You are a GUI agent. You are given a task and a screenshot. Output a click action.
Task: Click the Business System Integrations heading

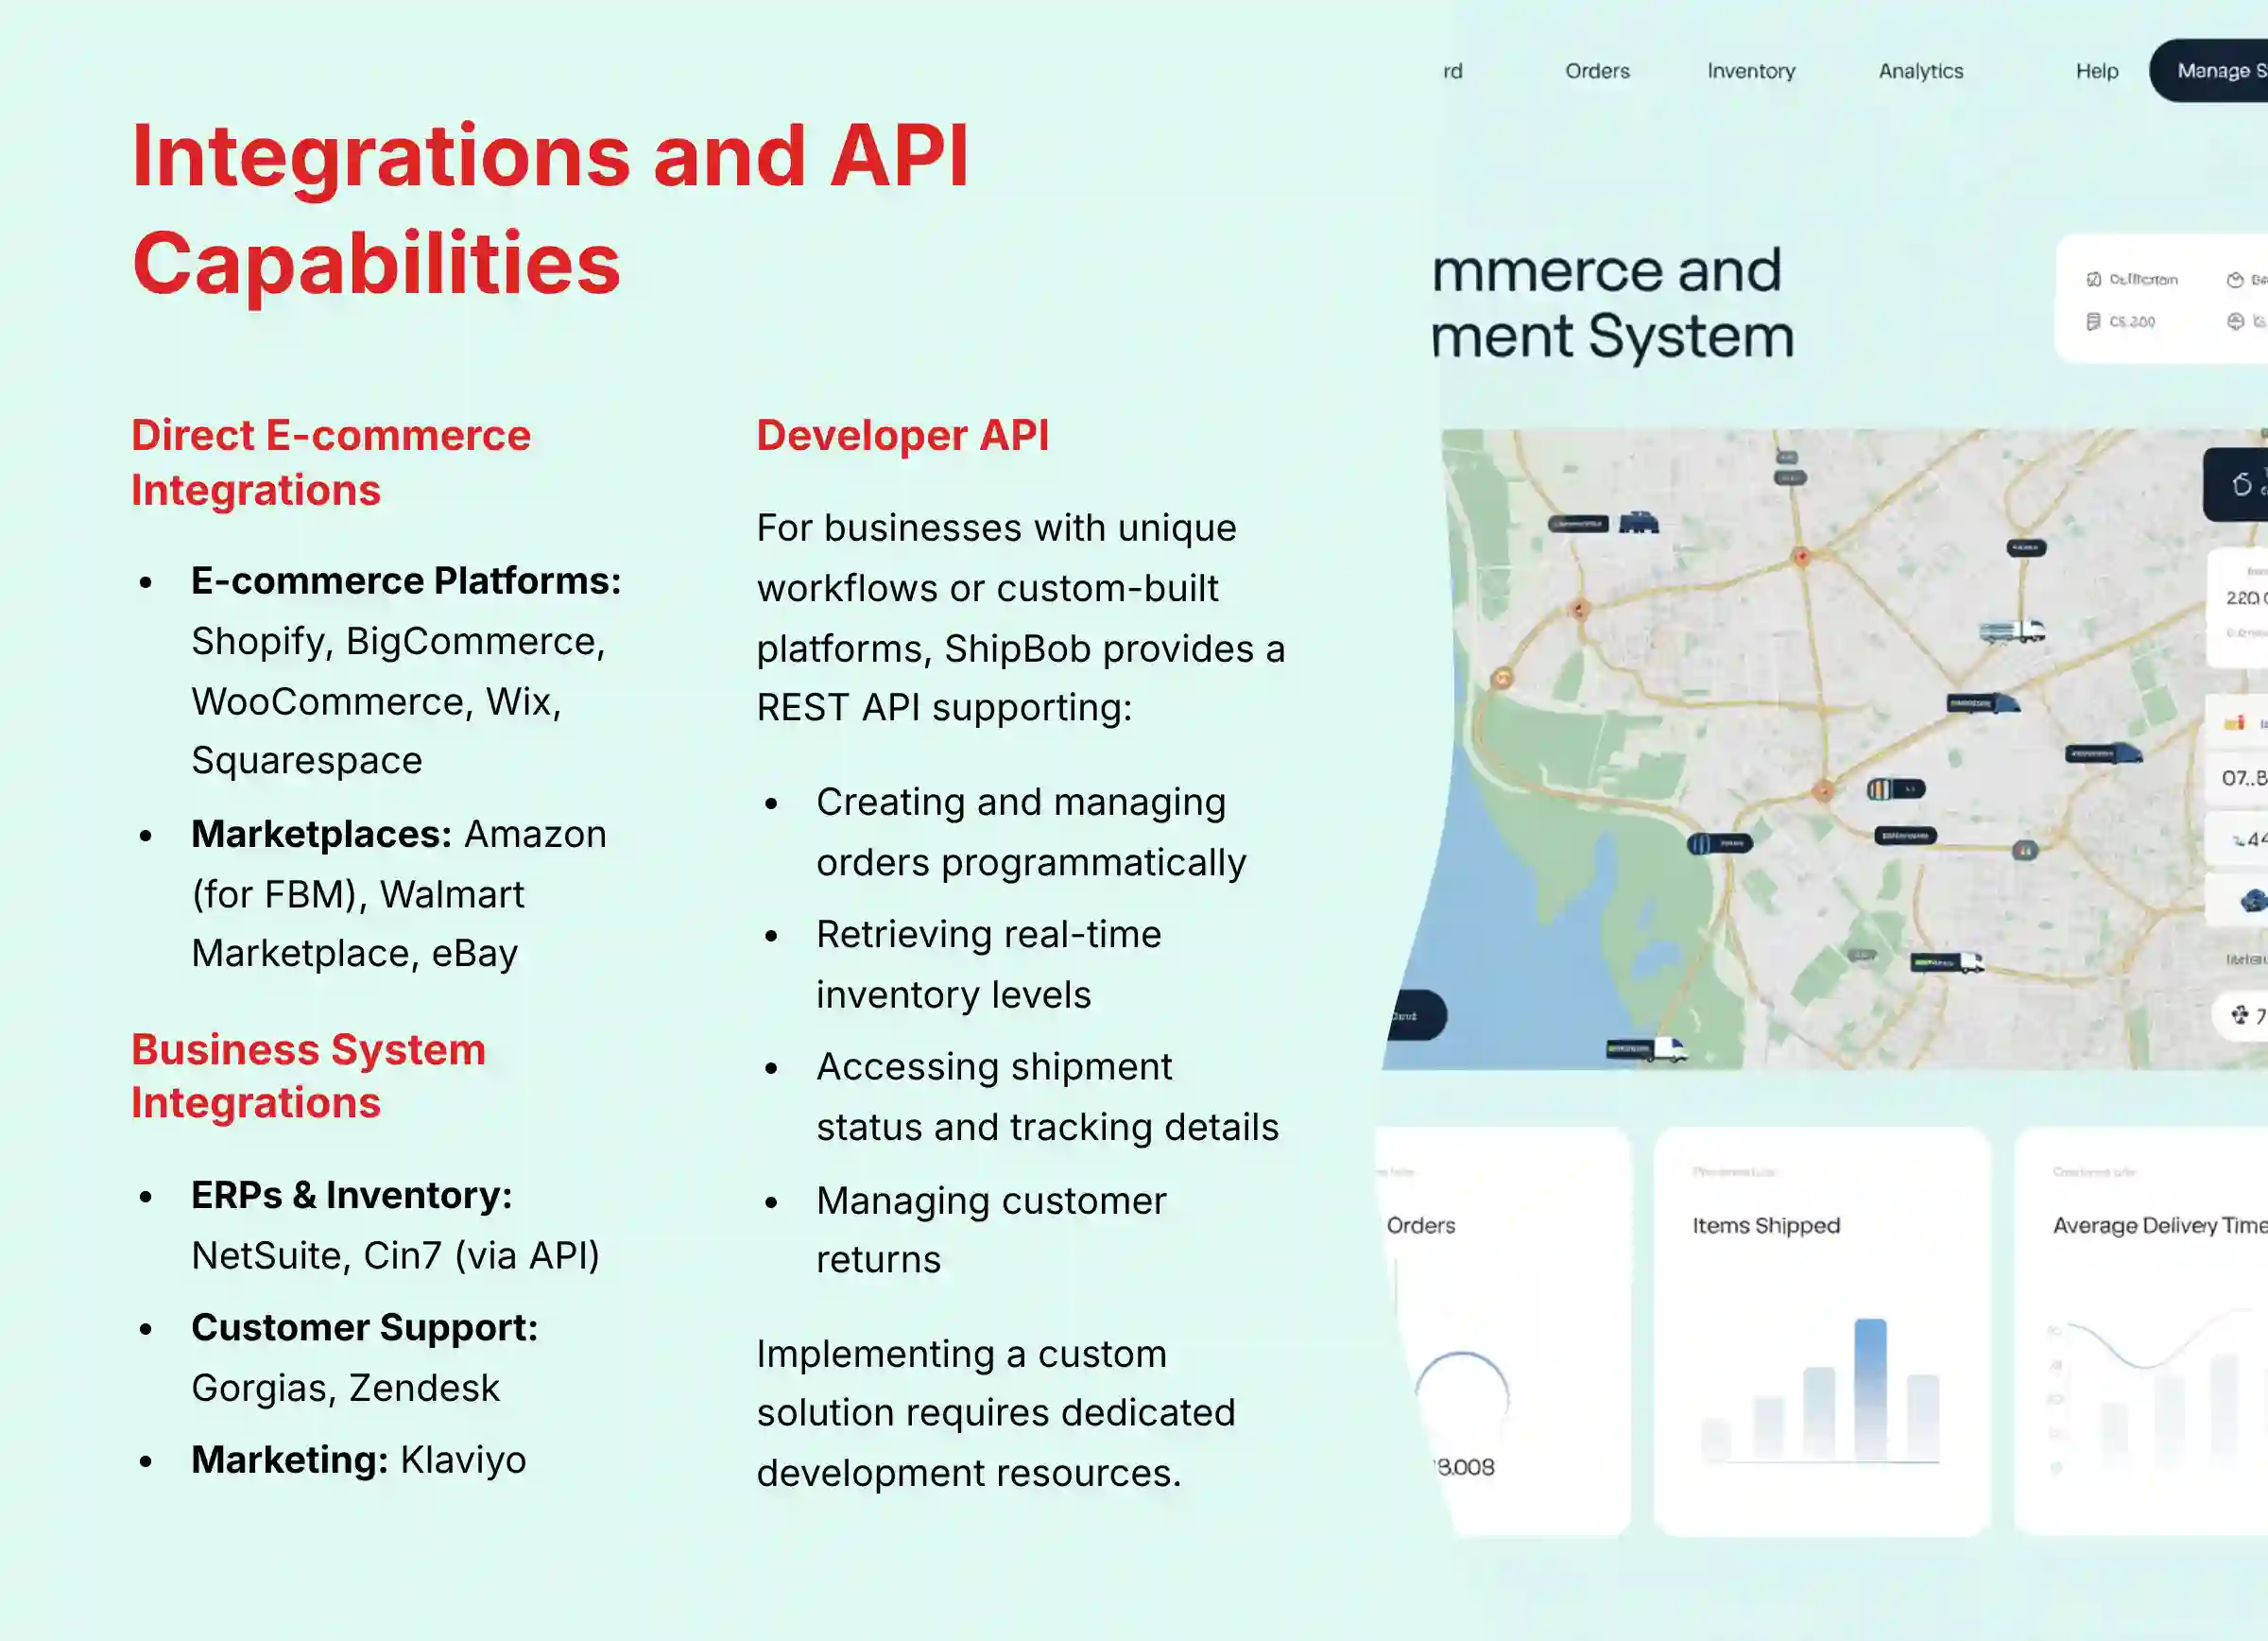coord(308,1076)
